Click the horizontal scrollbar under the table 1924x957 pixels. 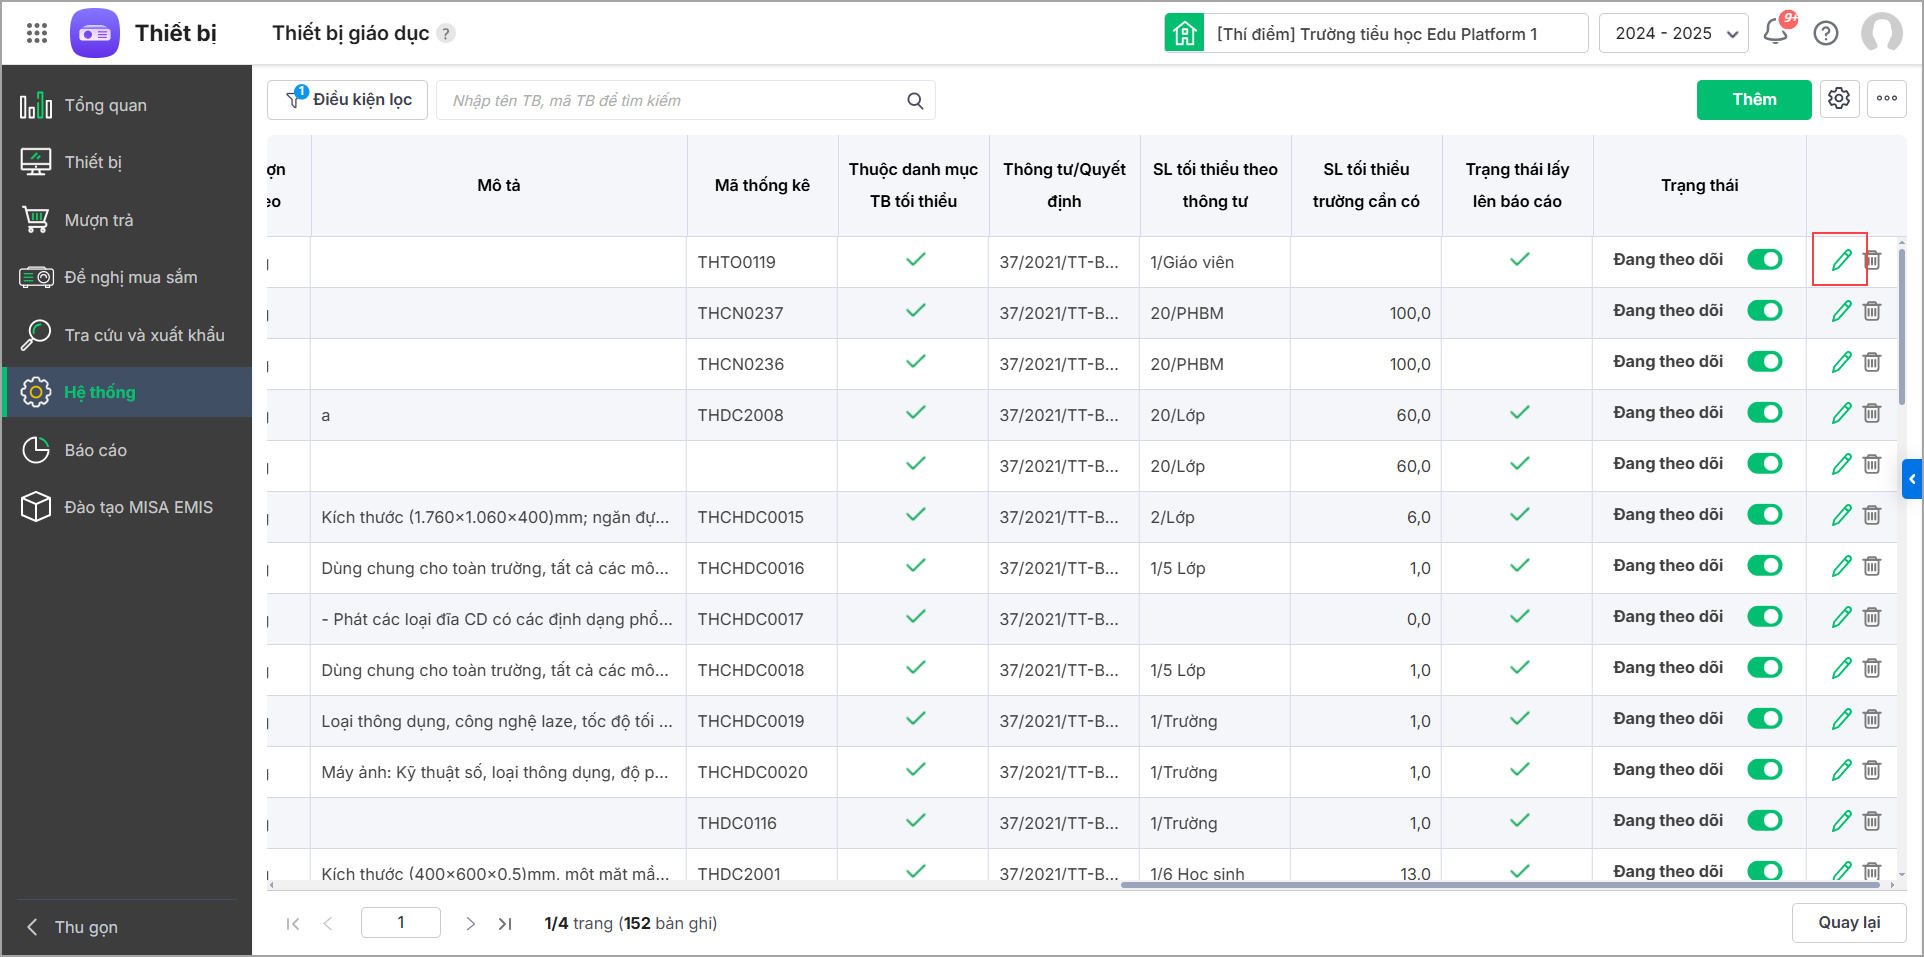click(x=1500, y=885)
